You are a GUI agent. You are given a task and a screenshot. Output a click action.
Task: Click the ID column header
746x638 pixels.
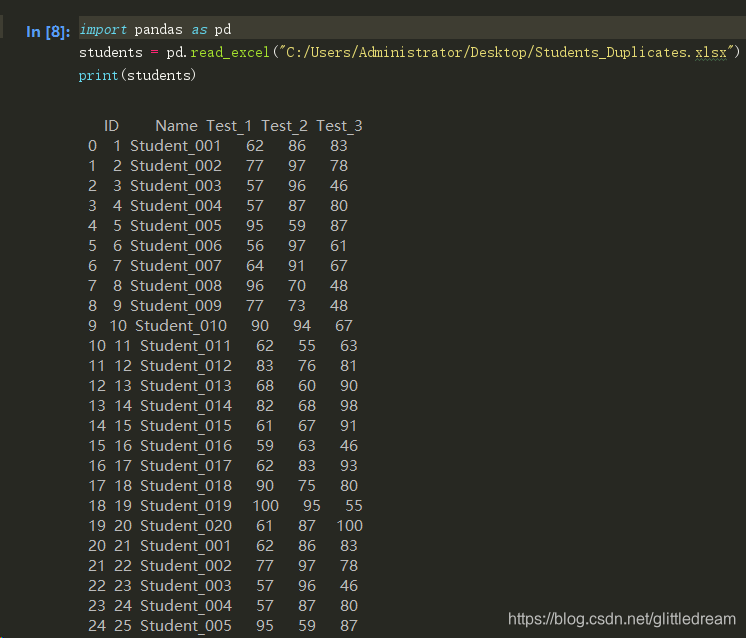(x=111, y=126)
